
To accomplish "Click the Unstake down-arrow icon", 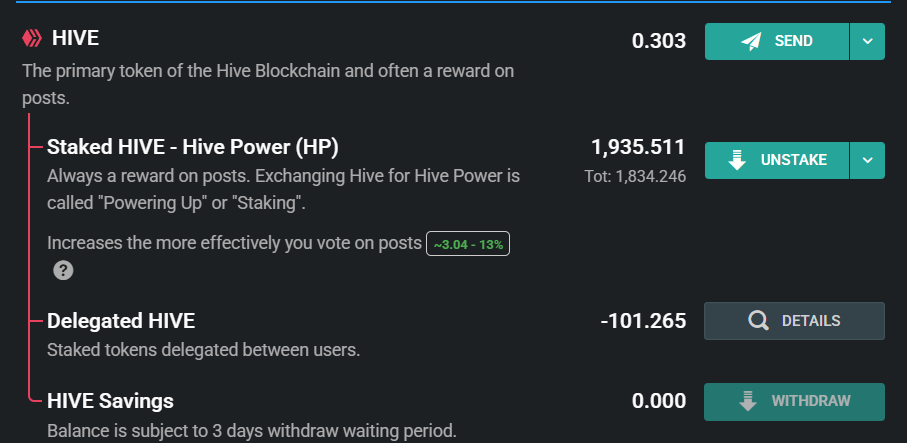I will coord(737,160).
